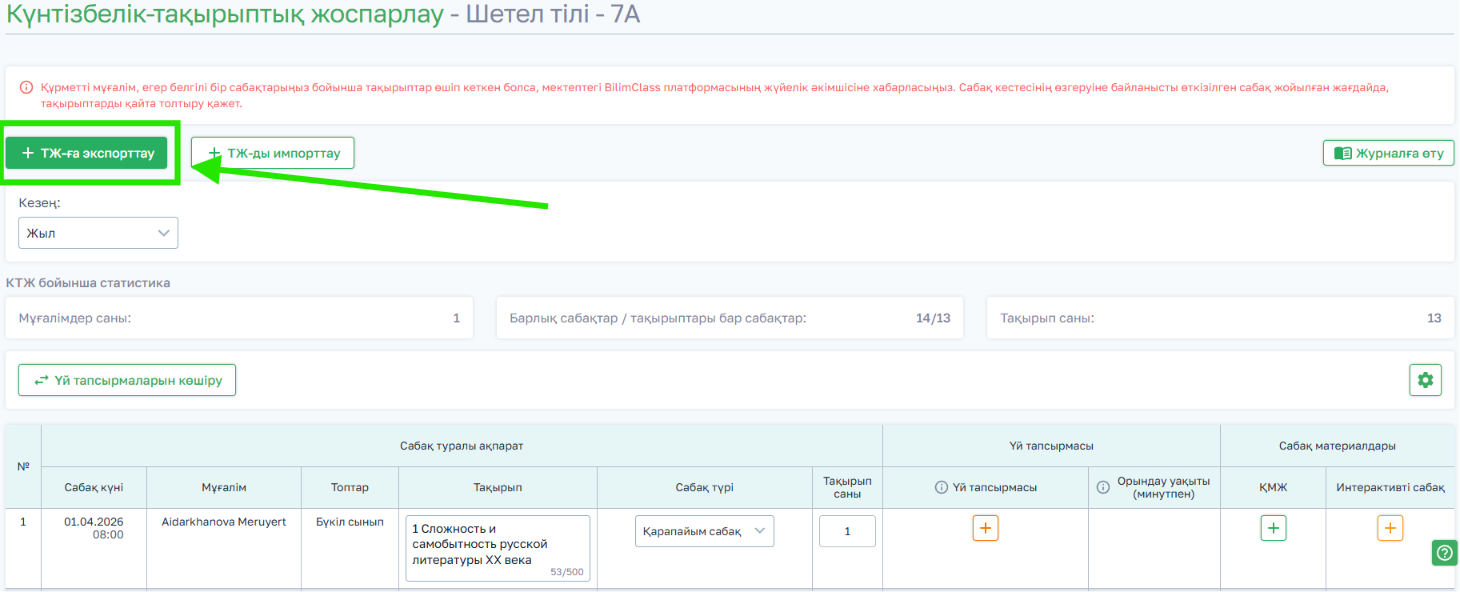Viewport: 1460px width, 592px height.
Task: Click the 14/13 lessons statistic value
Action: [x=933, y=318]
